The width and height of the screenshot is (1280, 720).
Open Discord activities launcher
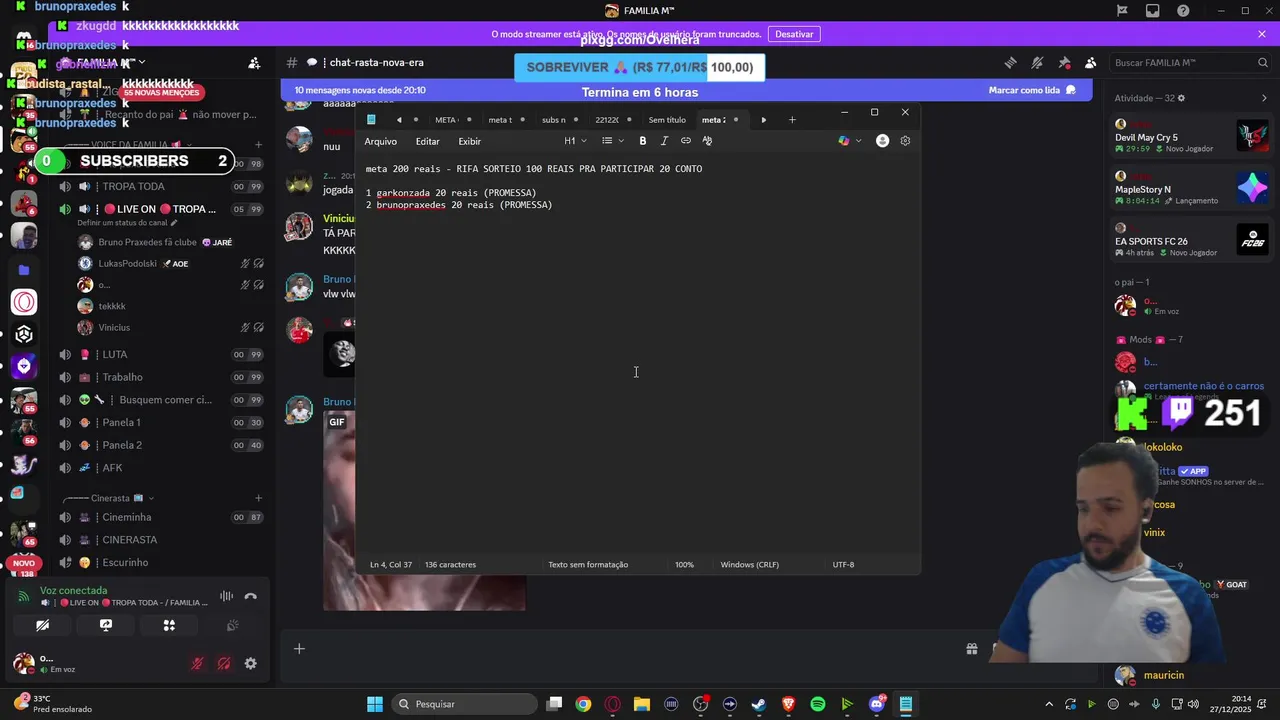point(169,625)
